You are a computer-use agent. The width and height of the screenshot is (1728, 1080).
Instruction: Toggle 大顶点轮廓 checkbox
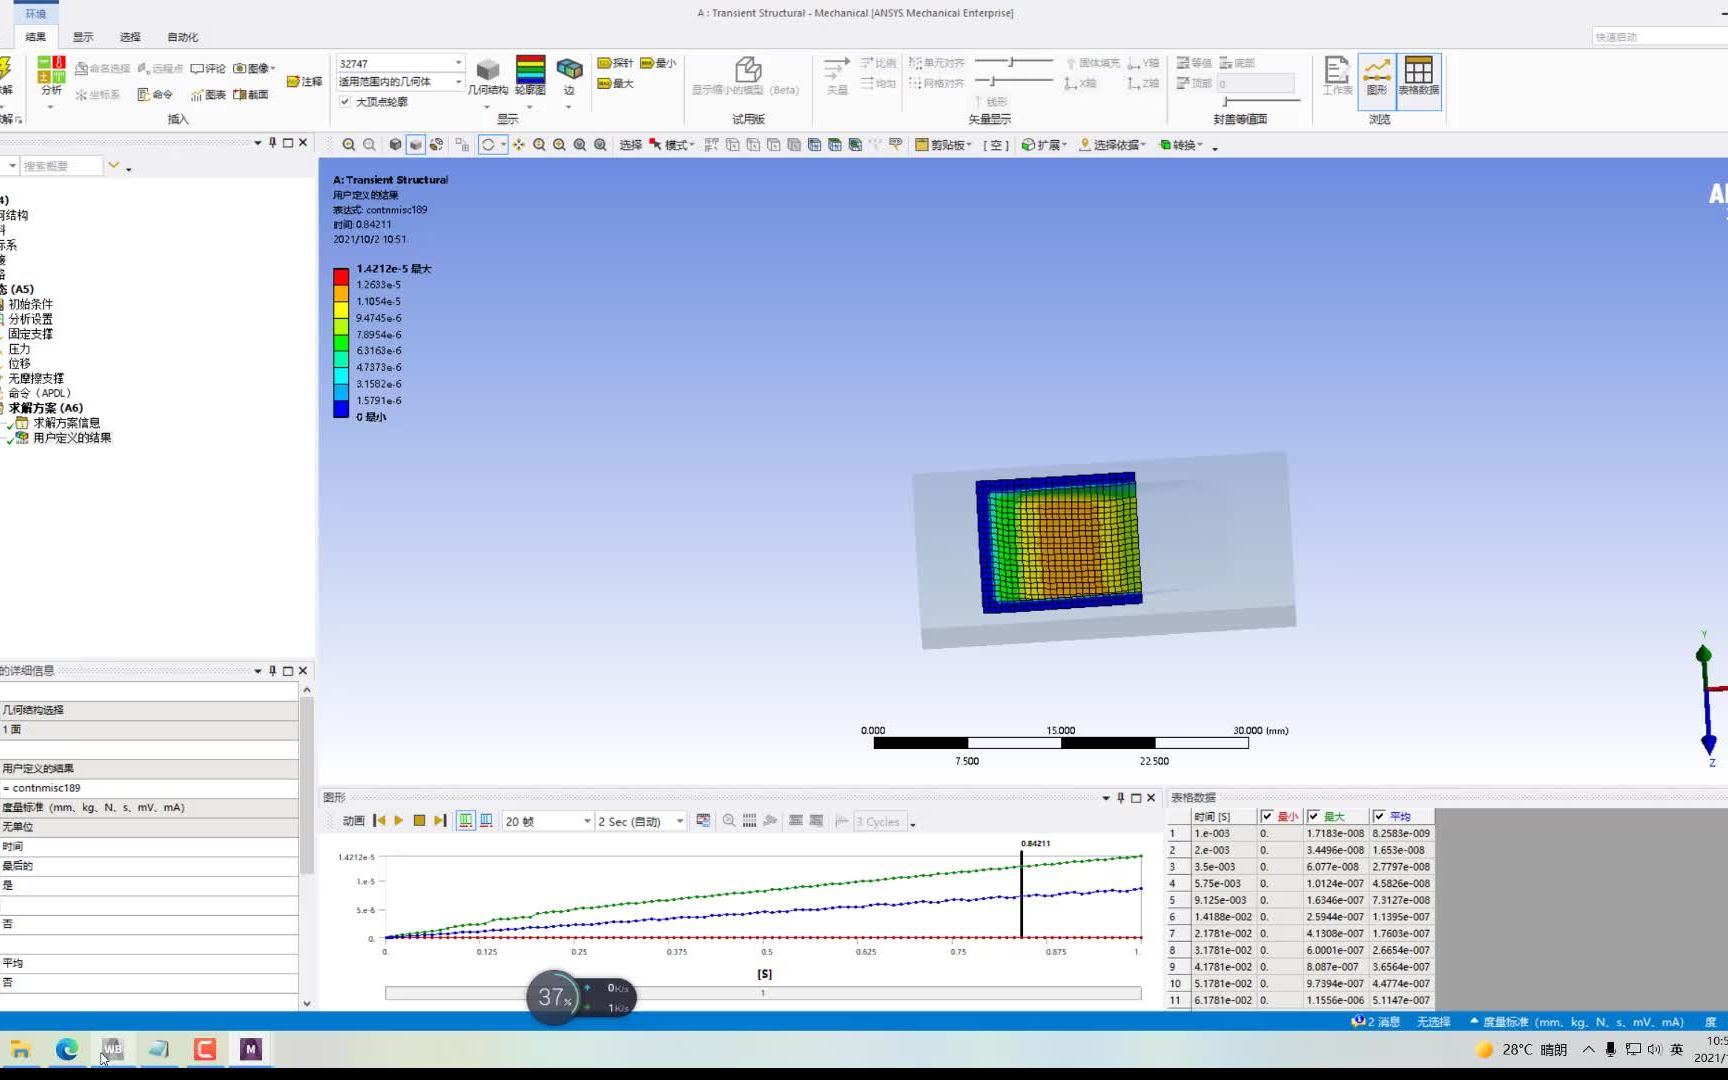(x=345, y=102)
